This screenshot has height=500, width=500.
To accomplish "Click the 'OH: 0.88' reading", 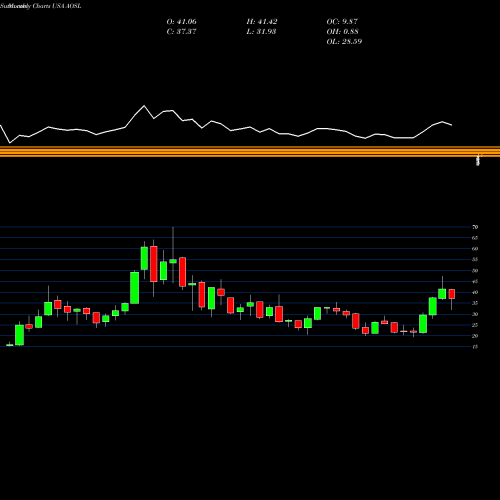I will (342, 32).
